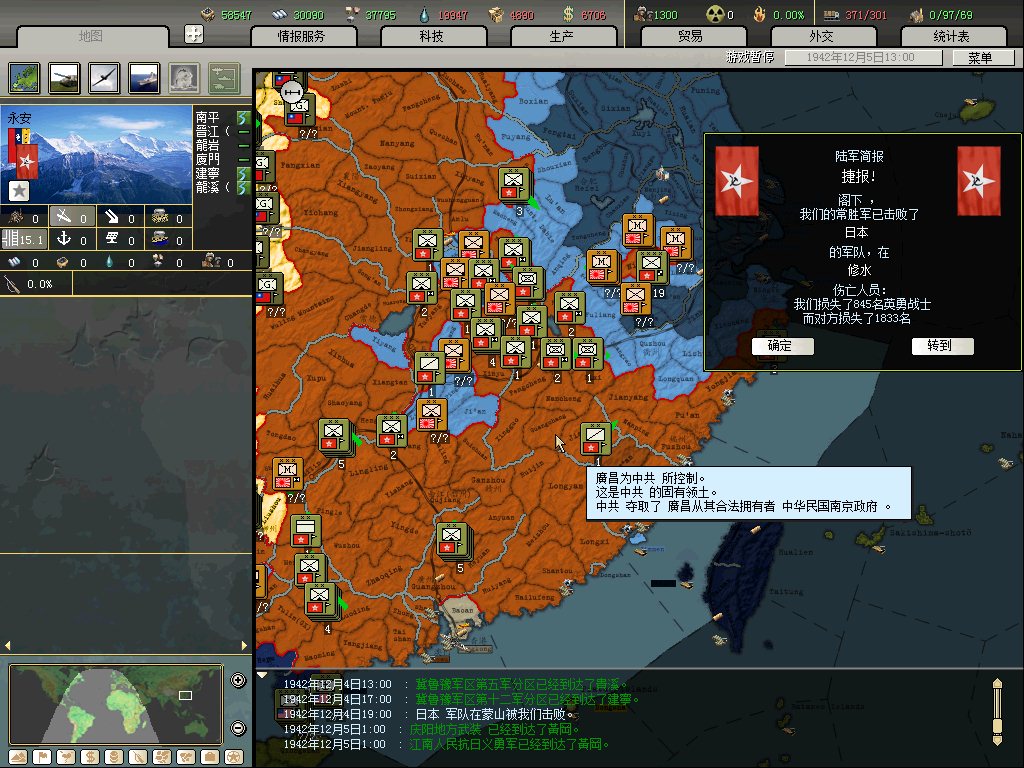Click the manpower soldier icon showing 1300
The width and height of the screenshot is (1024, 768).
[643, 14]
